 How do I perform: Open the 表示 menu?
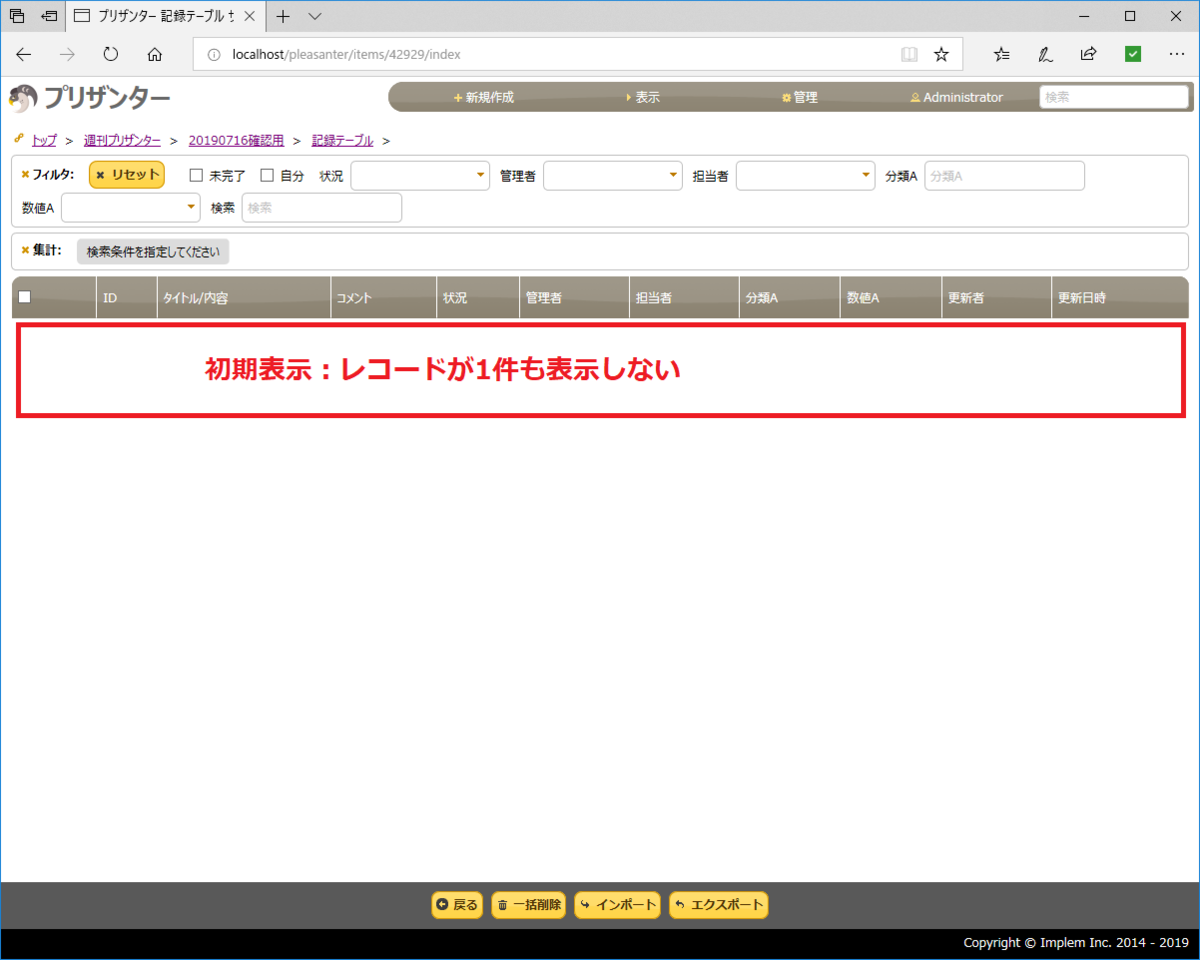643,97
